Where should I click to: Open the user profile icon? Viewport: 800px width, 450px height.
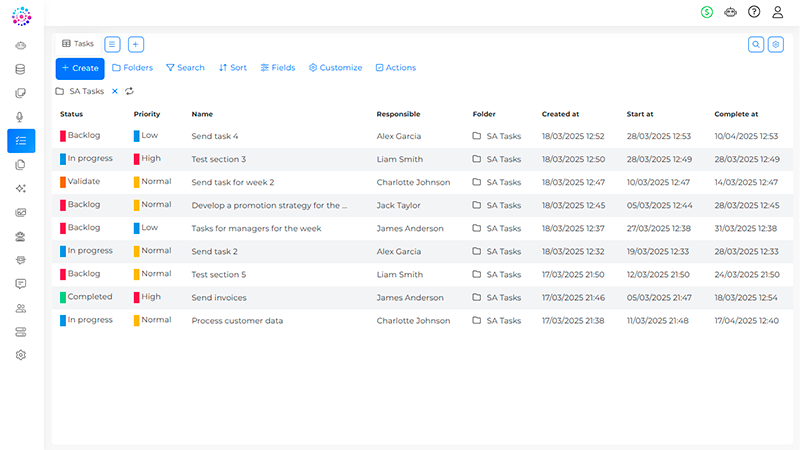coord(778,12)
